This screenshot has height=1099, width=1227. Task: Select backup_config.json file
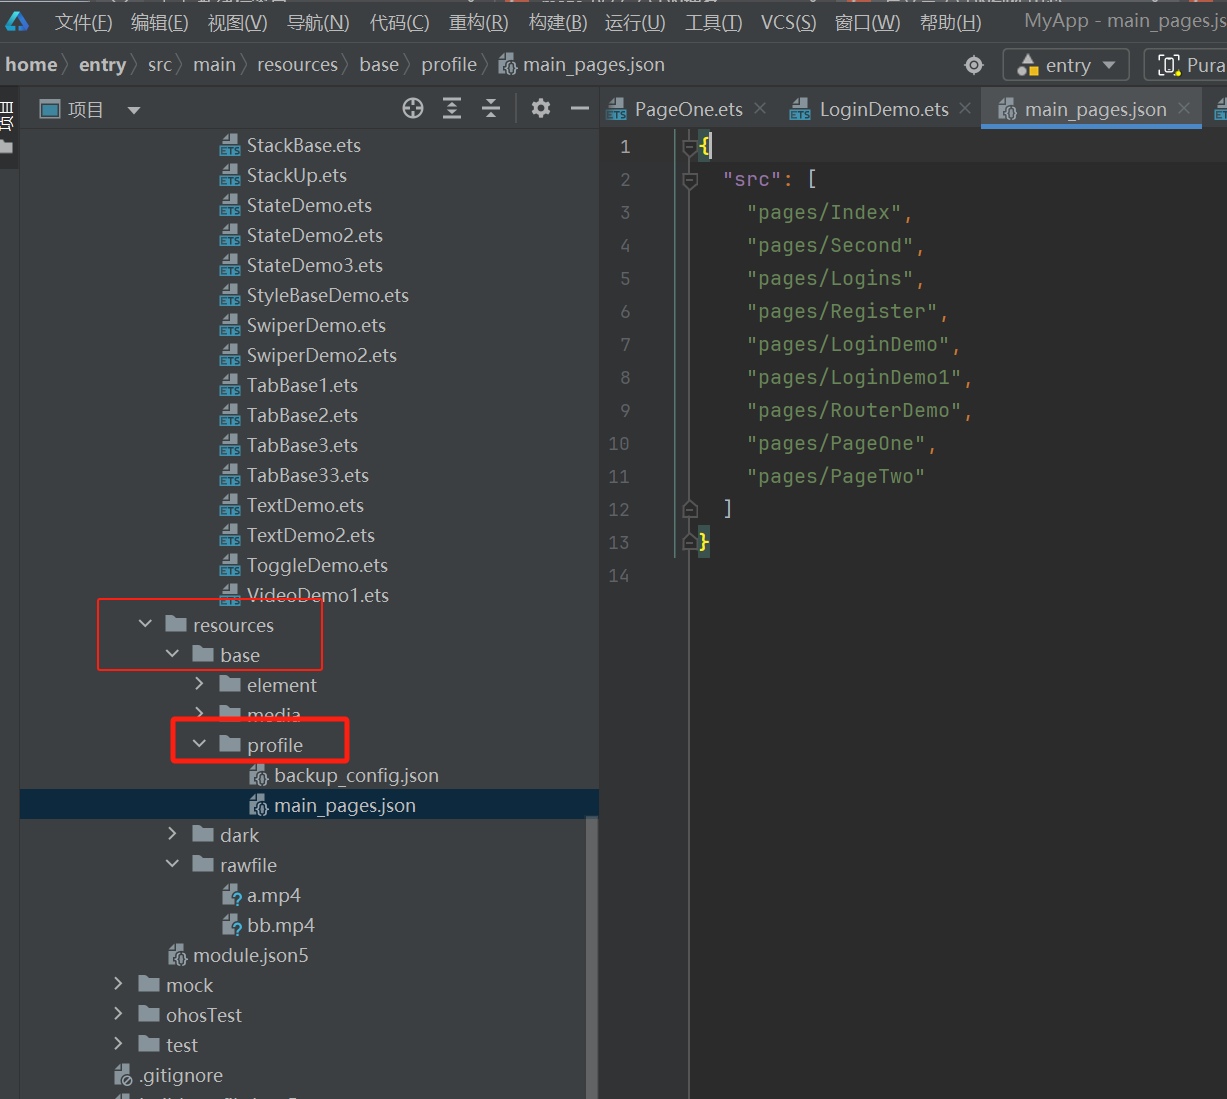(x=356, y=775)
